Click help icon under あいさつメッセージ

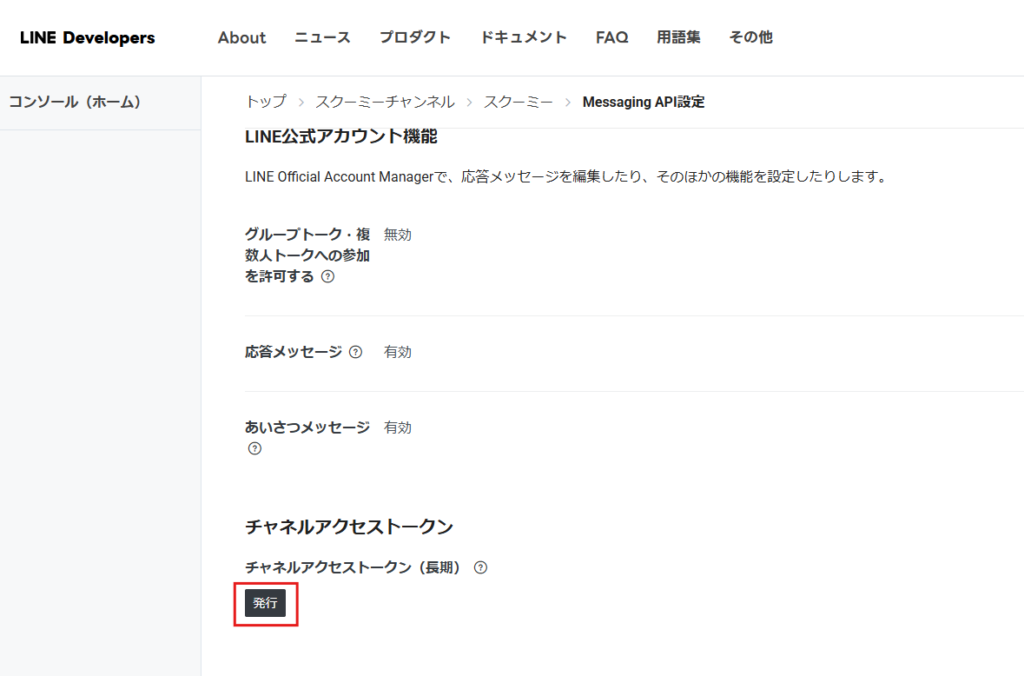[x=255, y=449]
